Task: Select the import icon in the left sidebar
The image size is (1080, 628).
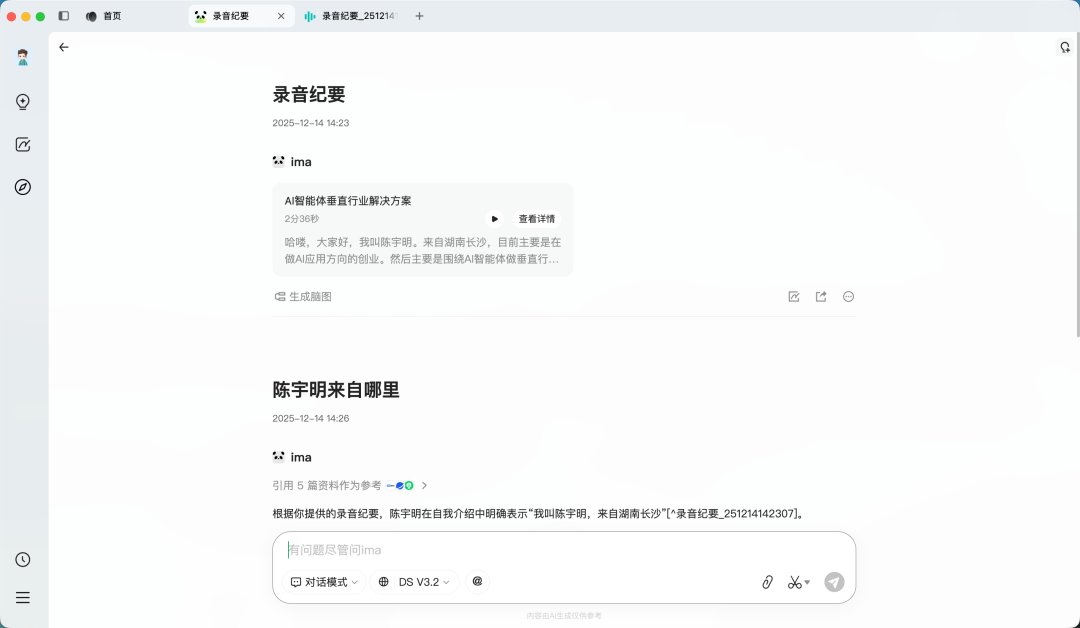Action: tap(23, 101)
